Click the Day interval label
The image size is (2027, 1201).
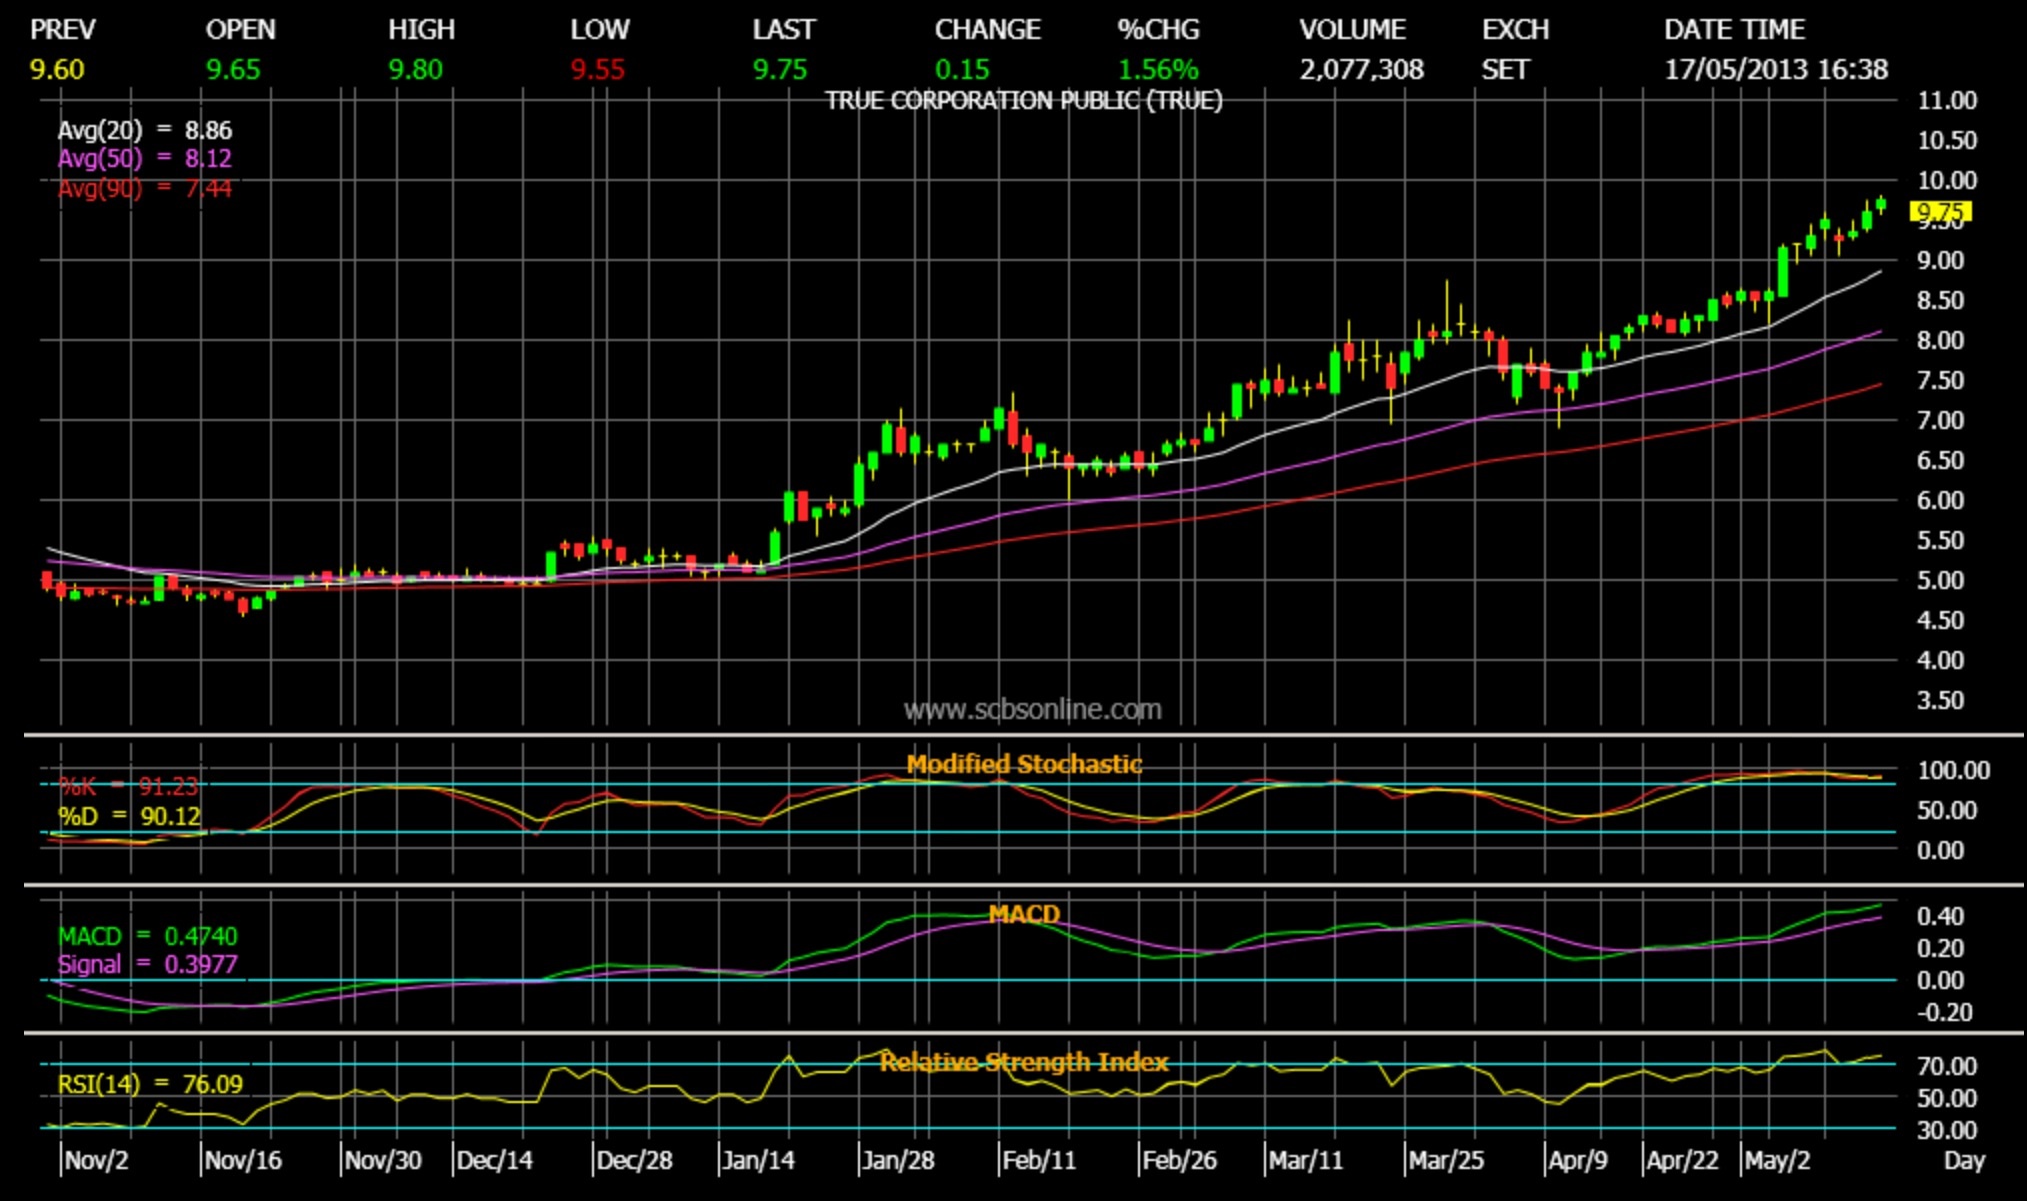click(1964, 1161)
